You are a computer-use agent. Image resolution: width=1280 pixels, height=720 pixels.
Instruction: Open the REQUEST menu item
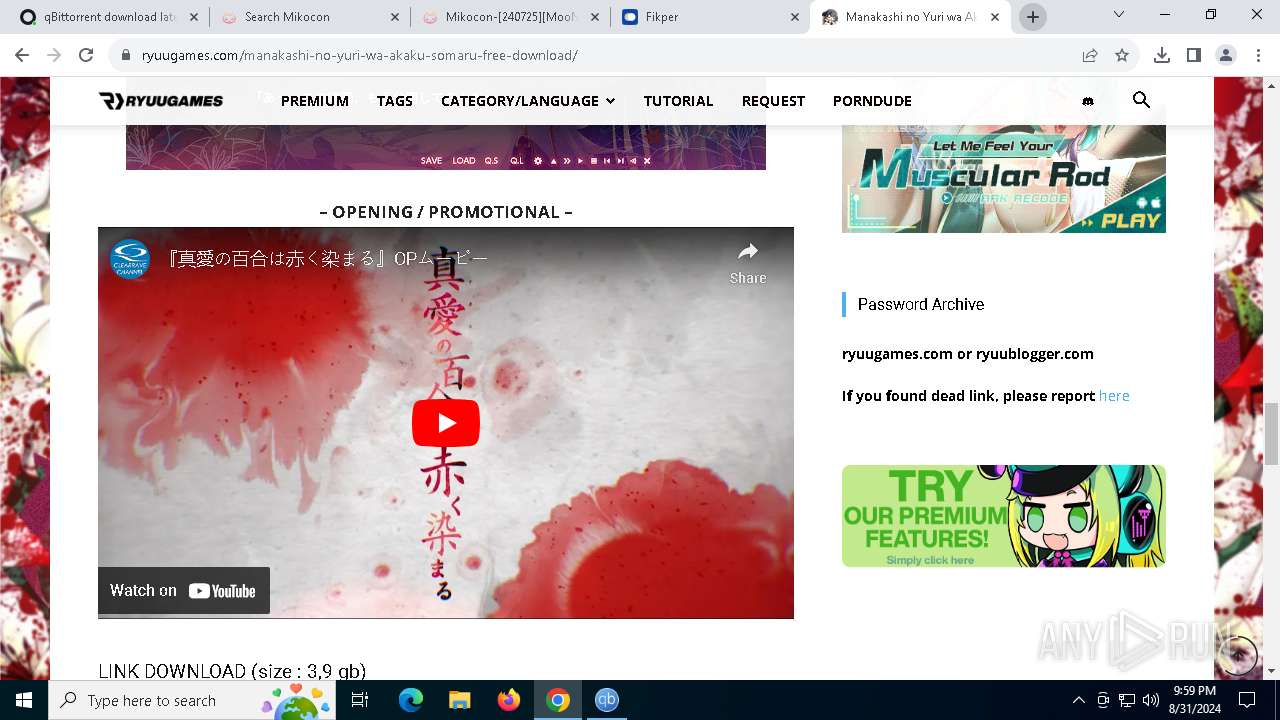[x=773, y=101]
